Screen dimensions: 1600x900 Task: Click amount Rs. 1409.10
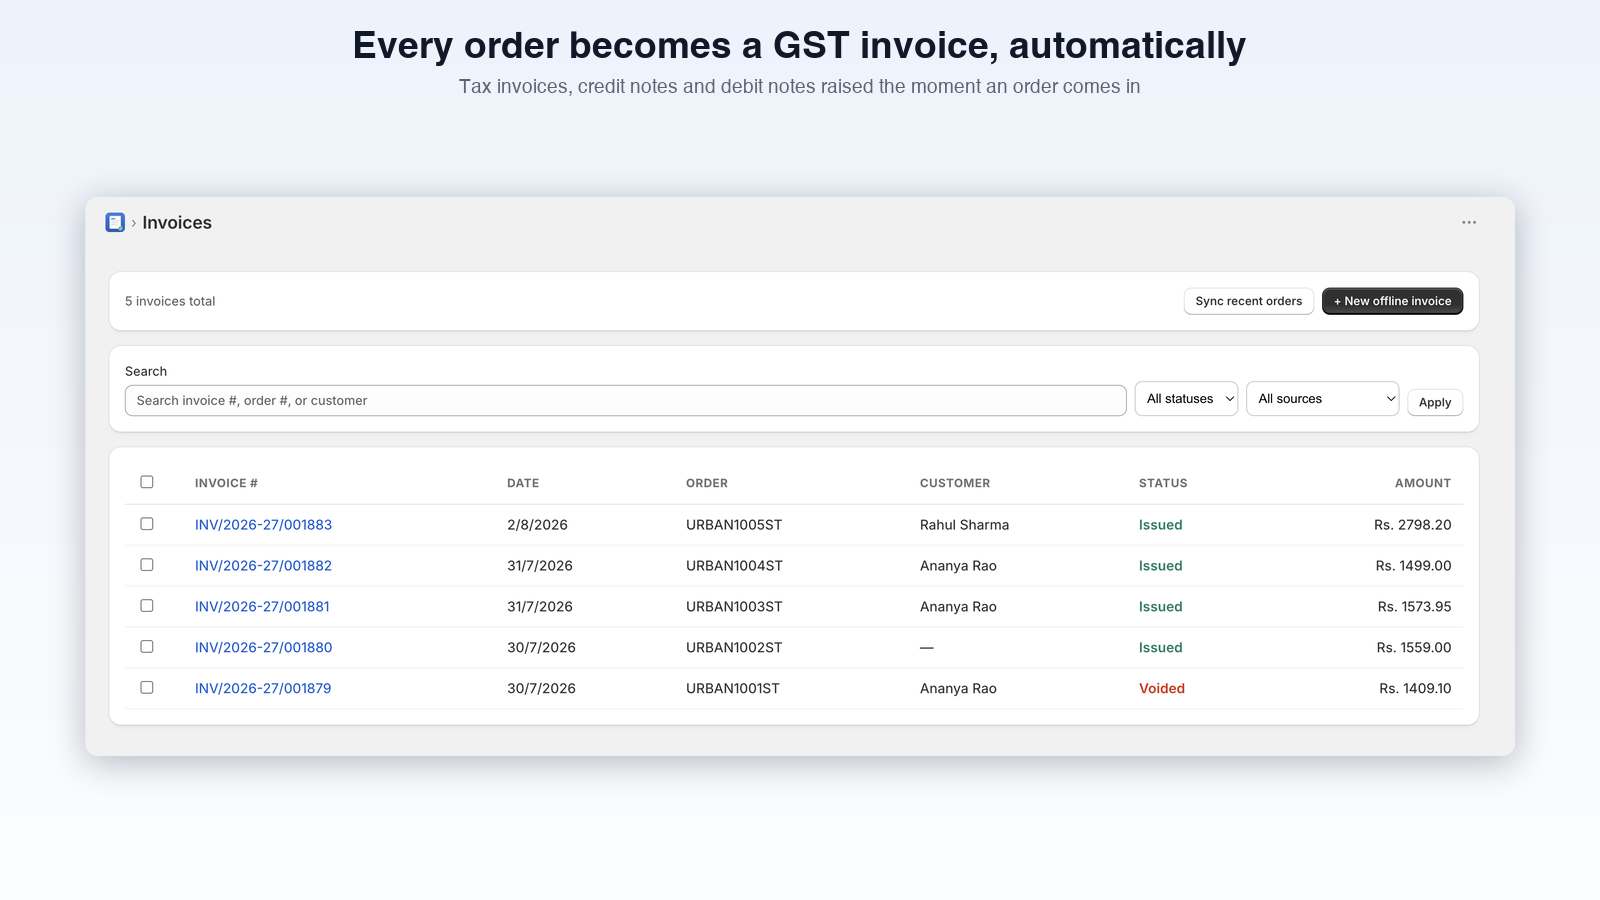click(x=1416, y=689)
